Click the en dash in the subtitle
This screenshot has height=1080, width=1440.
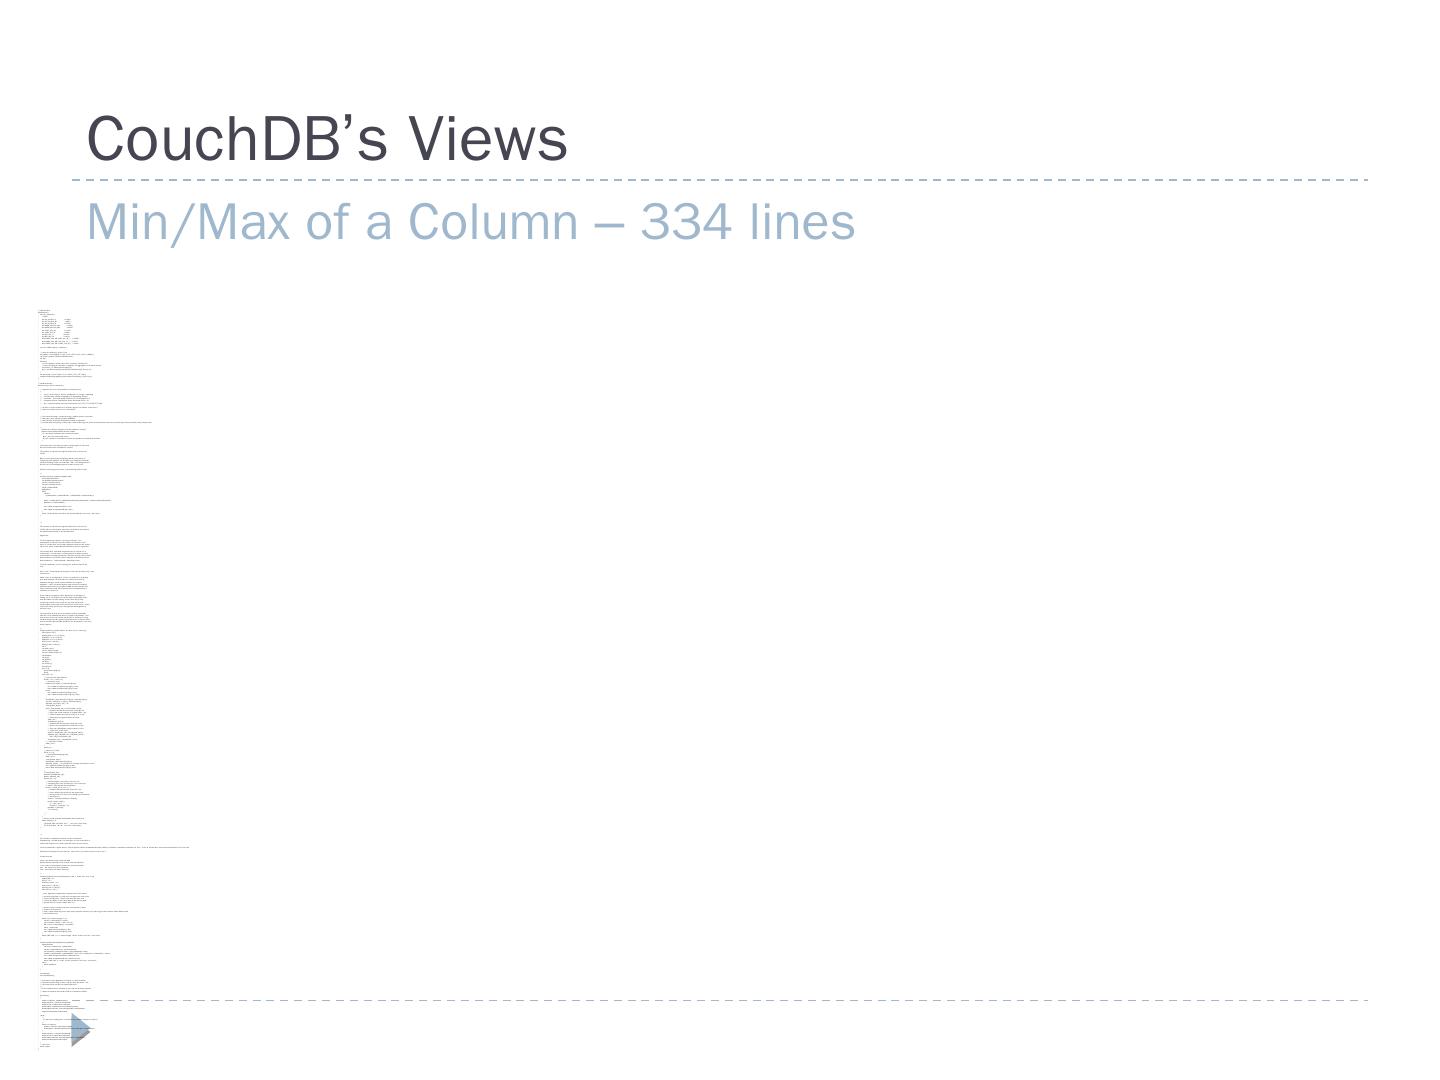coord(609,224)
